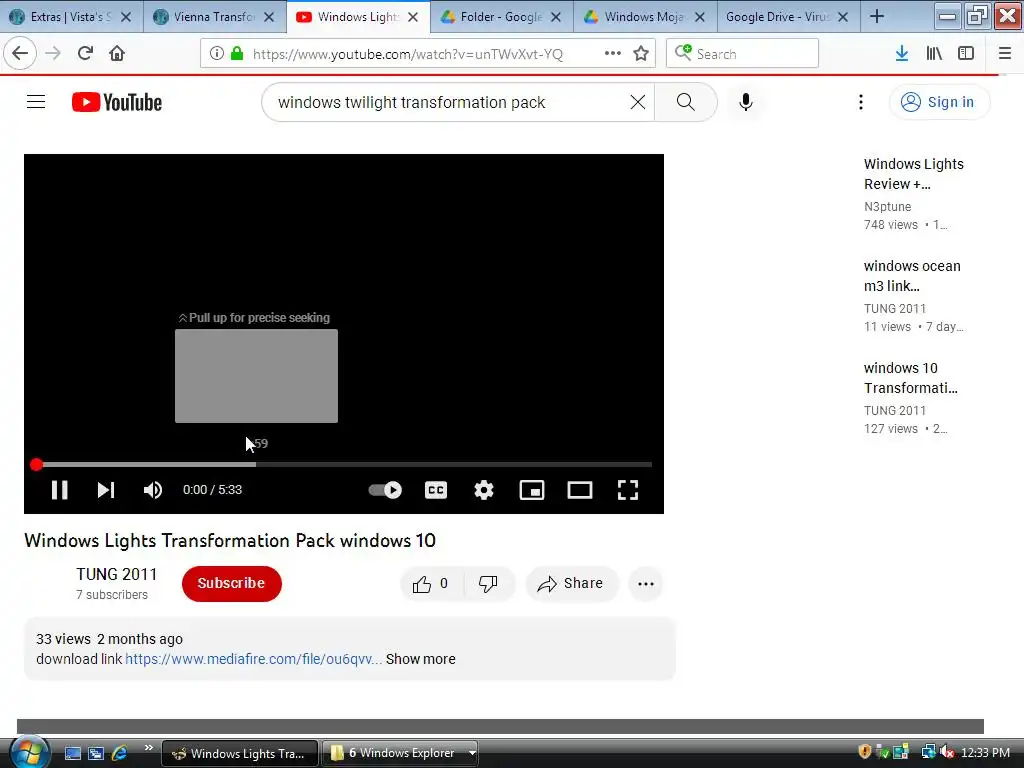Screen dimensions: 1024x768
Task: Open 6 Windows Explorer taskbar group
Action: (x=401, y=753)
